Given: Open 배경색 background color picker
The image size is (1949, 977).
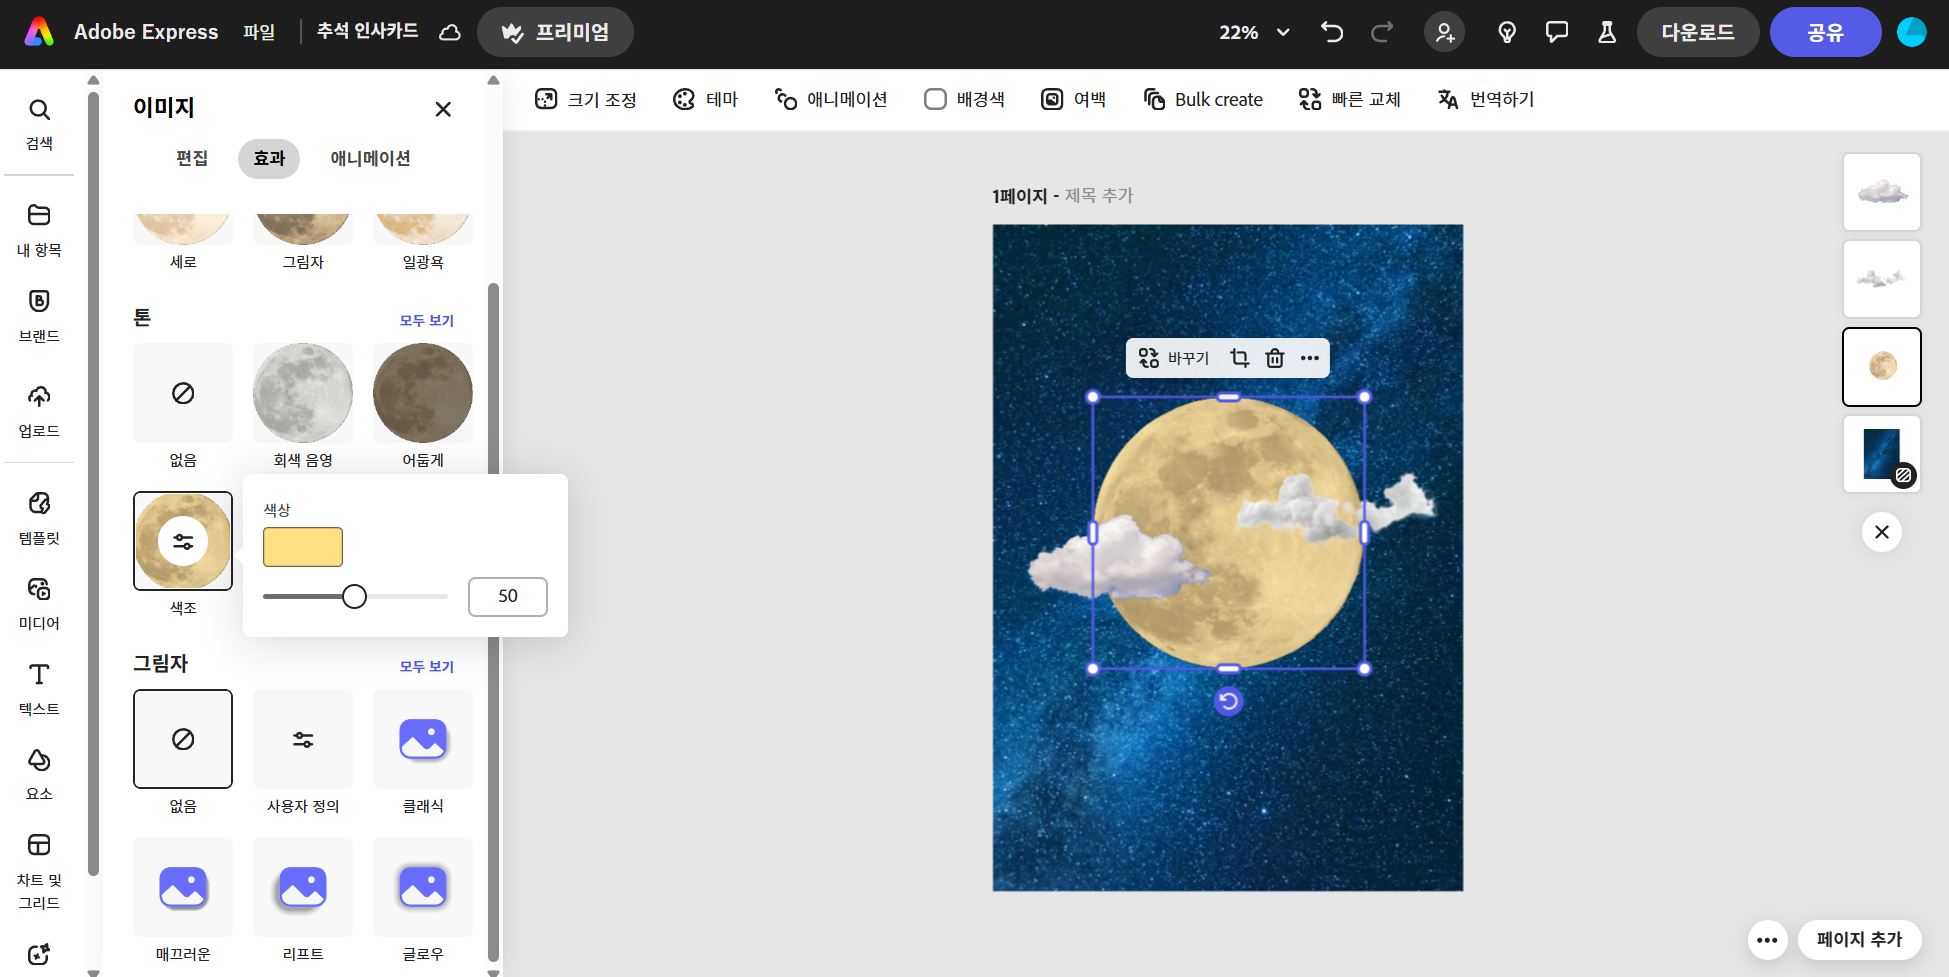Looking at the screenshot, I should pos(965,99).
